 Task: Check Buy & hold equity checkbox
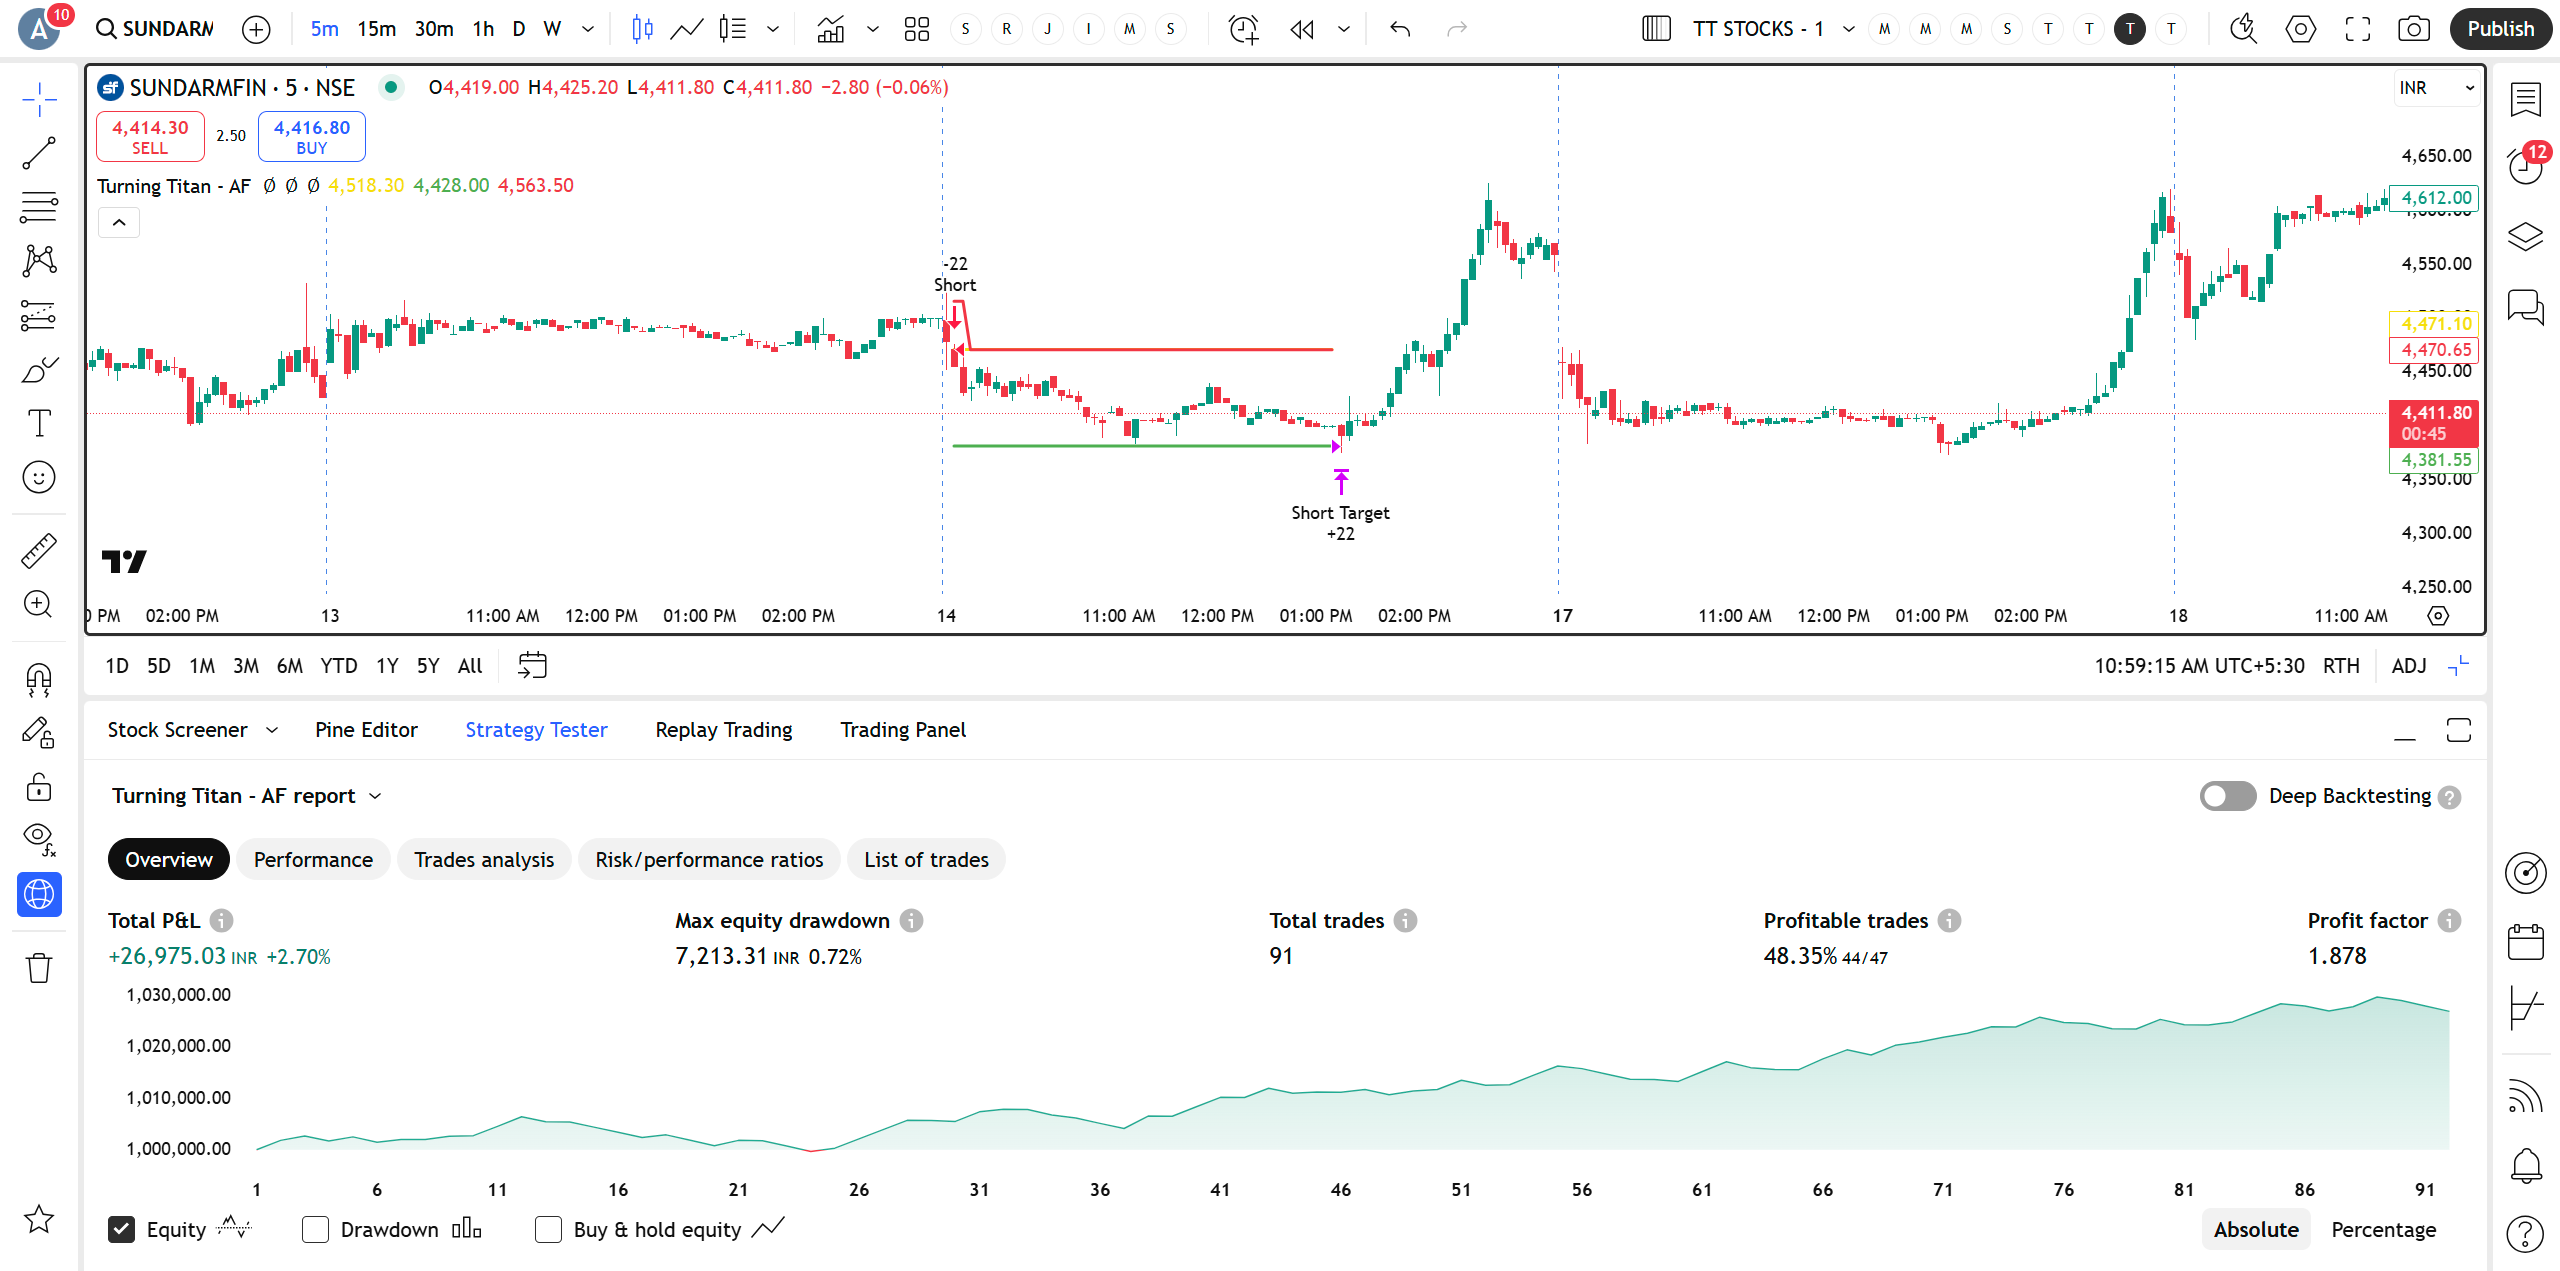click(548, 1230)
